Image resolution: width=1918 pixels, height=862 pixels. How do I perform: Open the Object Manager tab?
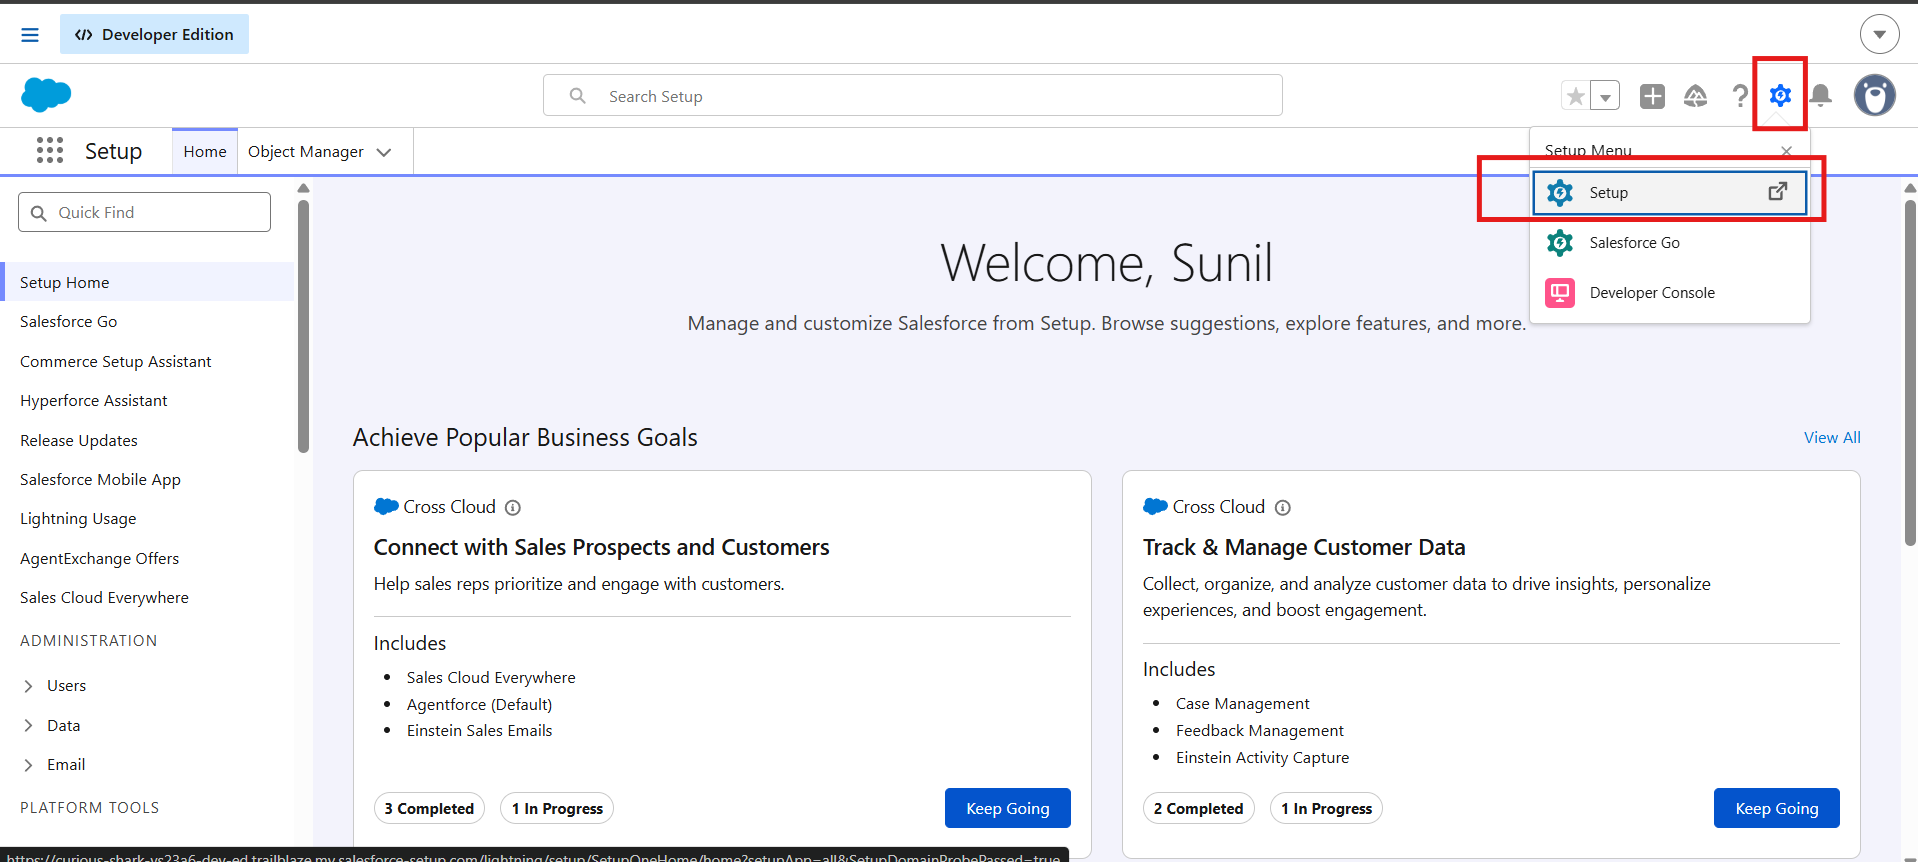306,152
